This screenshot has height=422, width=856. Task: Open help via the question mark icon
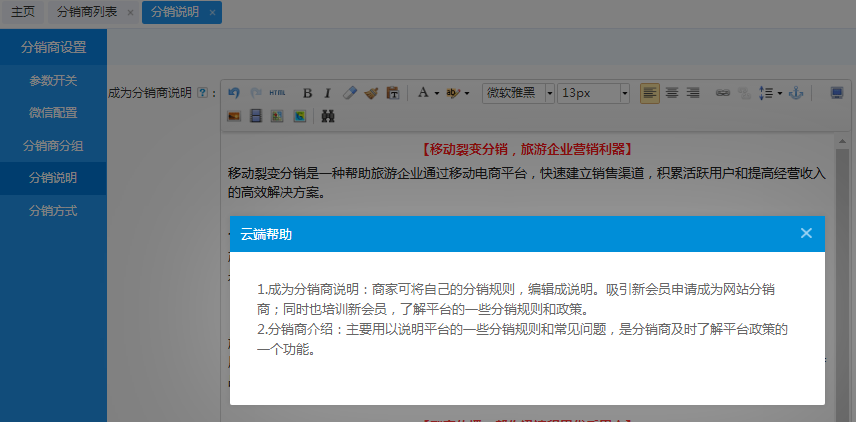203,93
